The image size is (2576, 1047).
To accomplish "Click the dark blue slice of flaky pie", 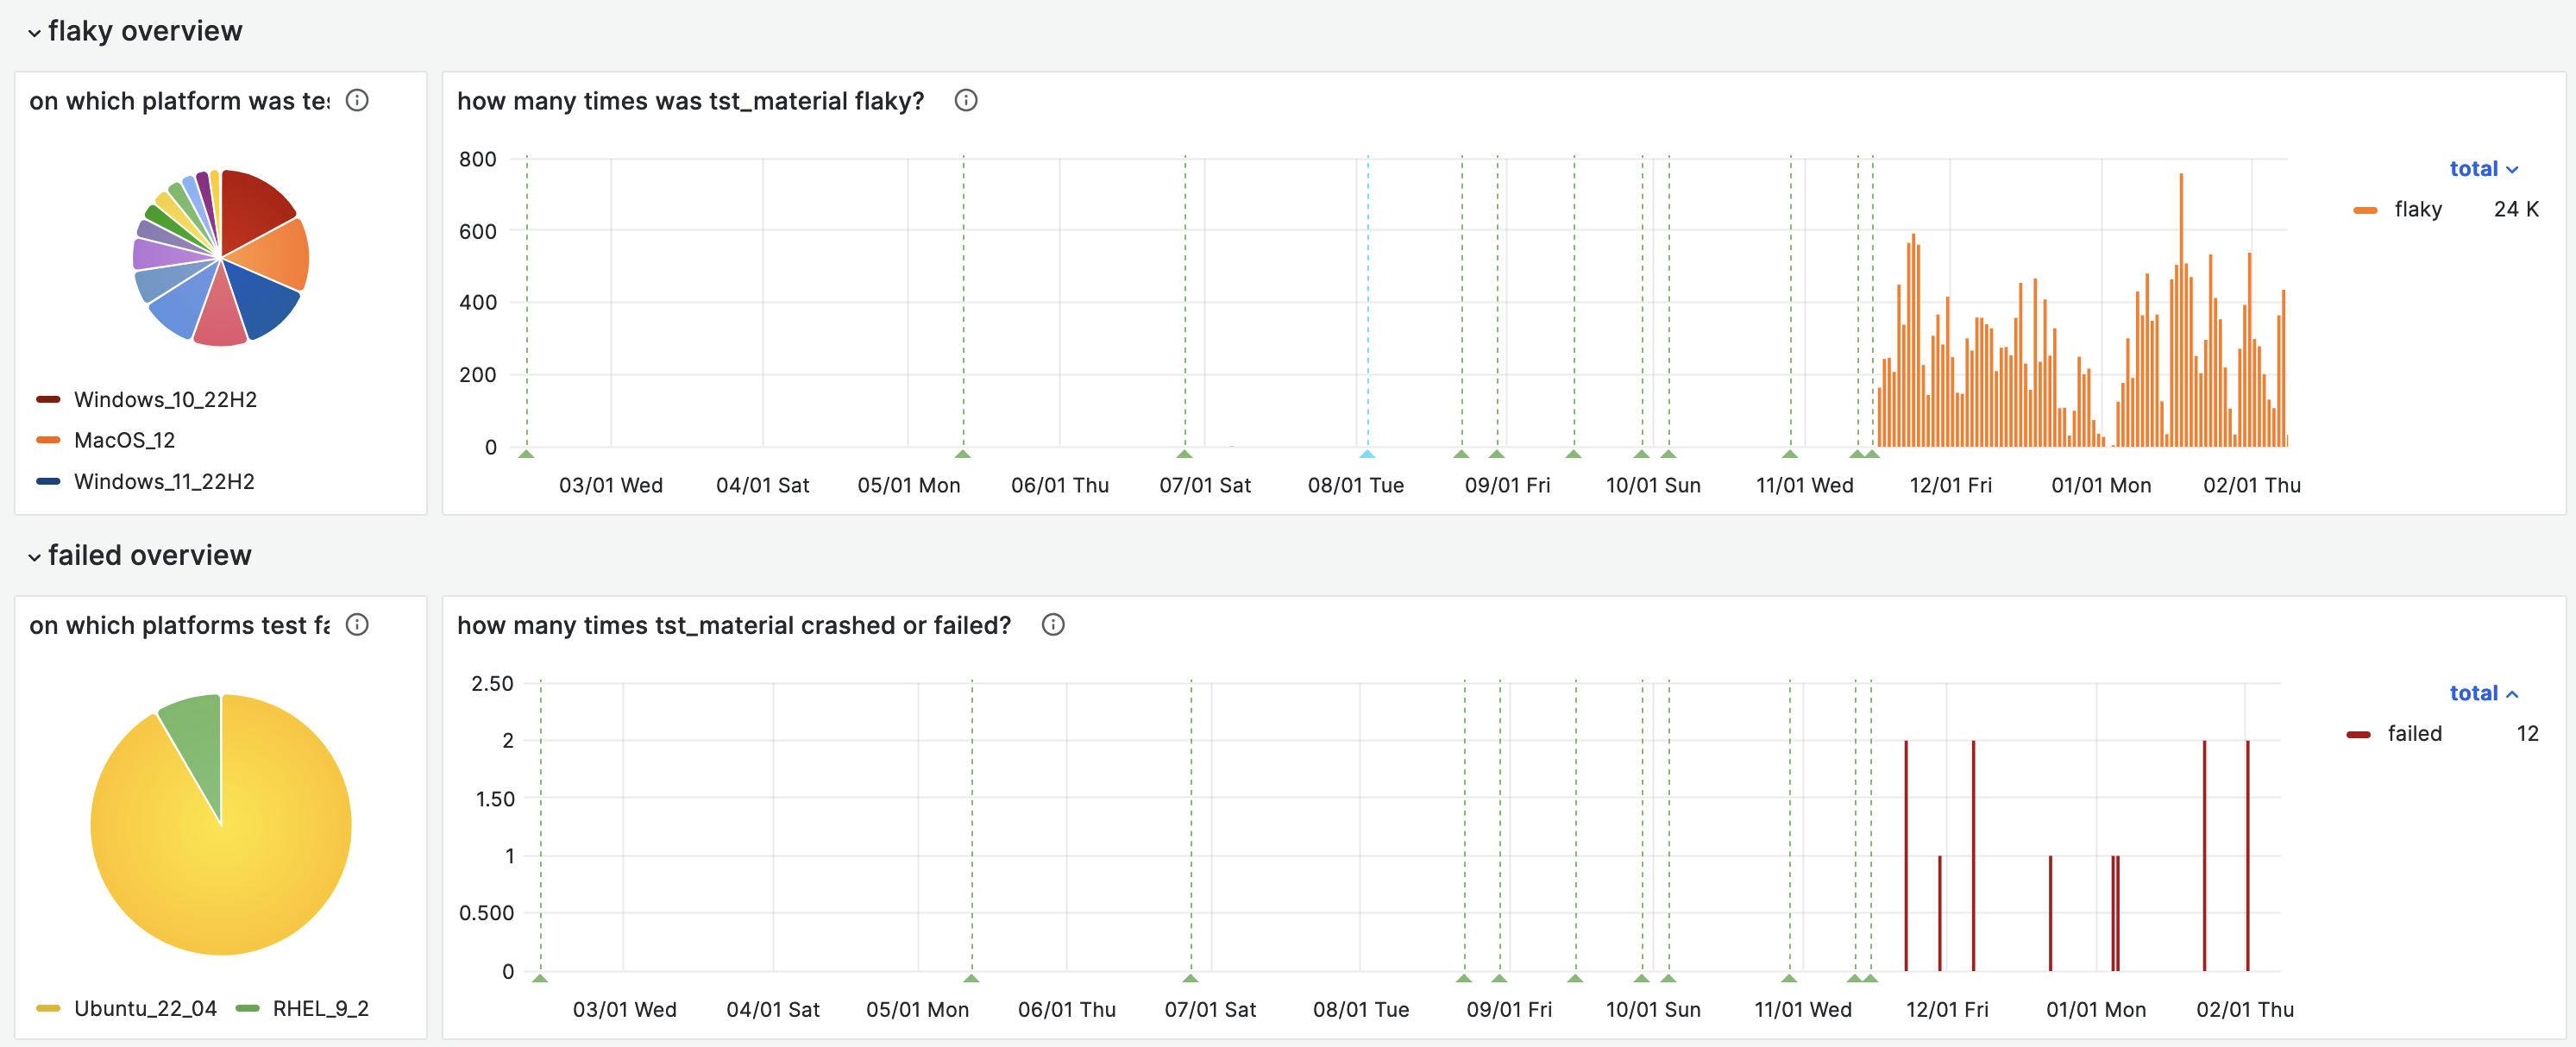I will tap(262, 302).
